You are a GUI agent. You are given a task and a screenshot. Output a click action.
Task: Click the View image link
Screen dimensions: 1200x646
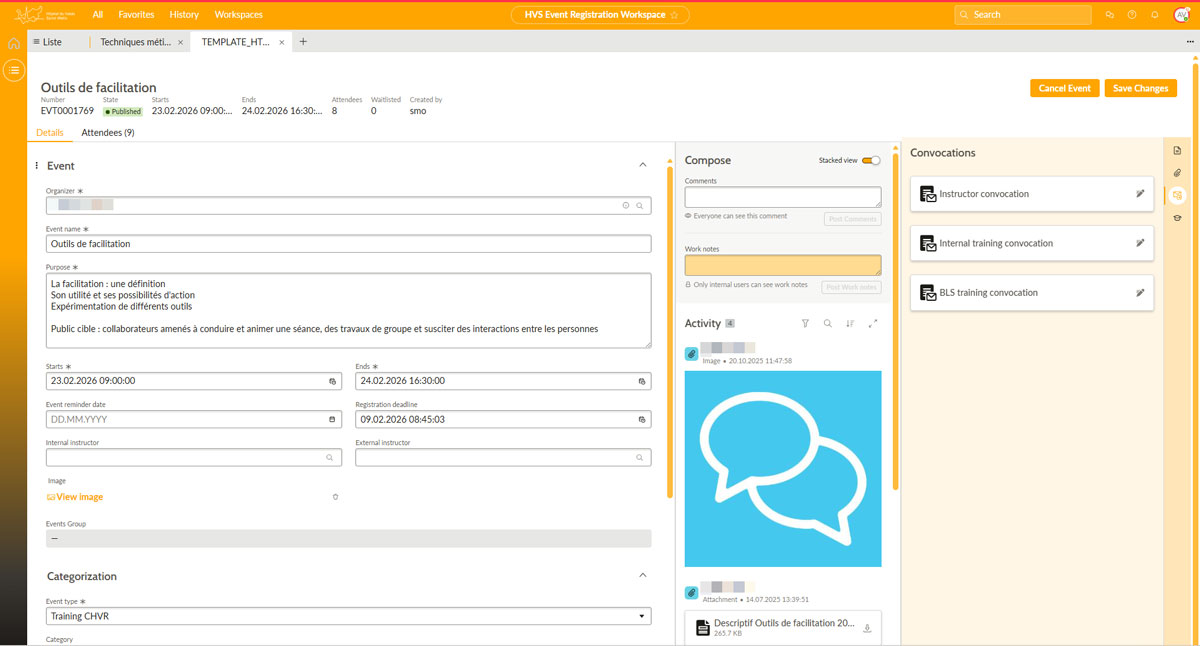pos(79,497)
